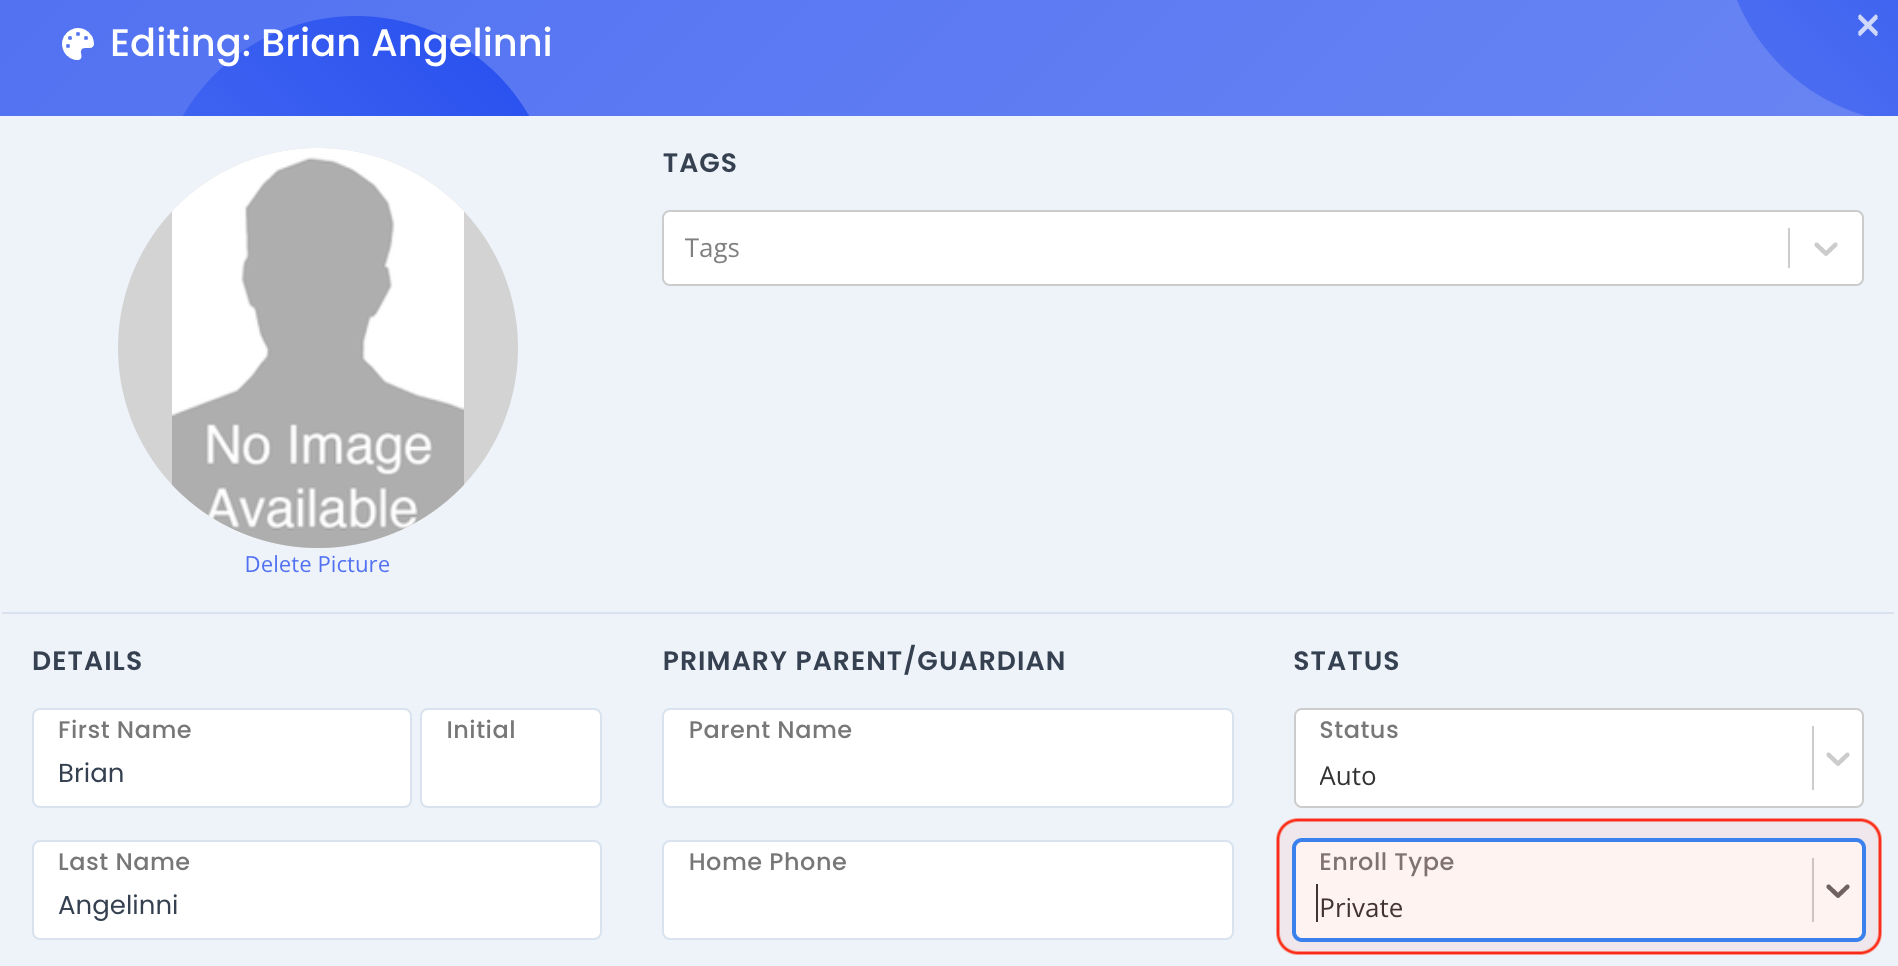Click the TAGS section heading

[x=700, y=163]
